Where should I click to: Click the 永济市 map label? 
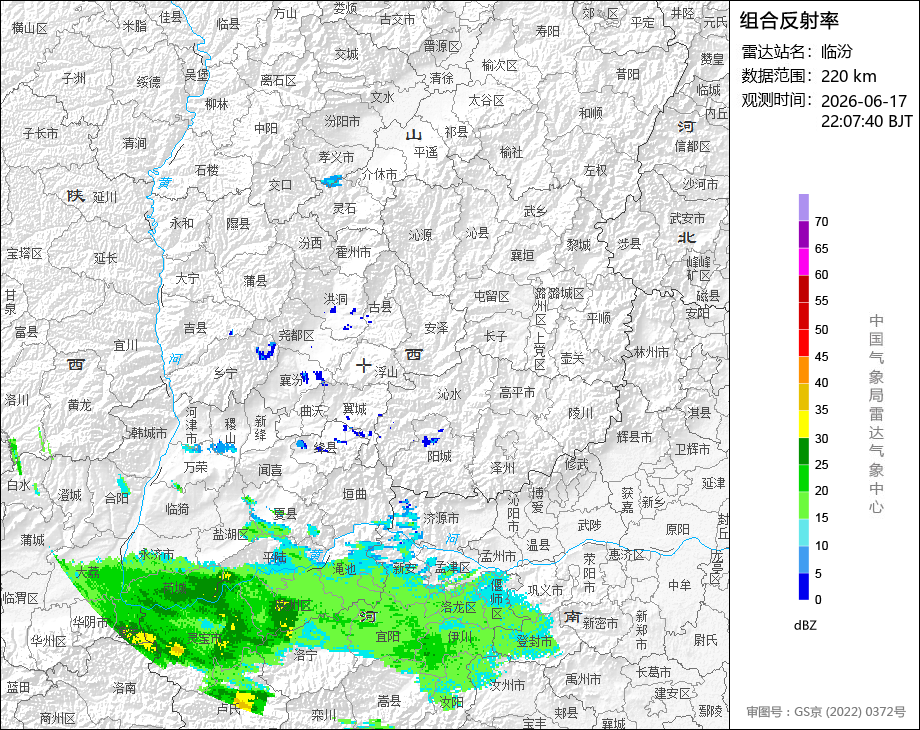coord(156,554)
